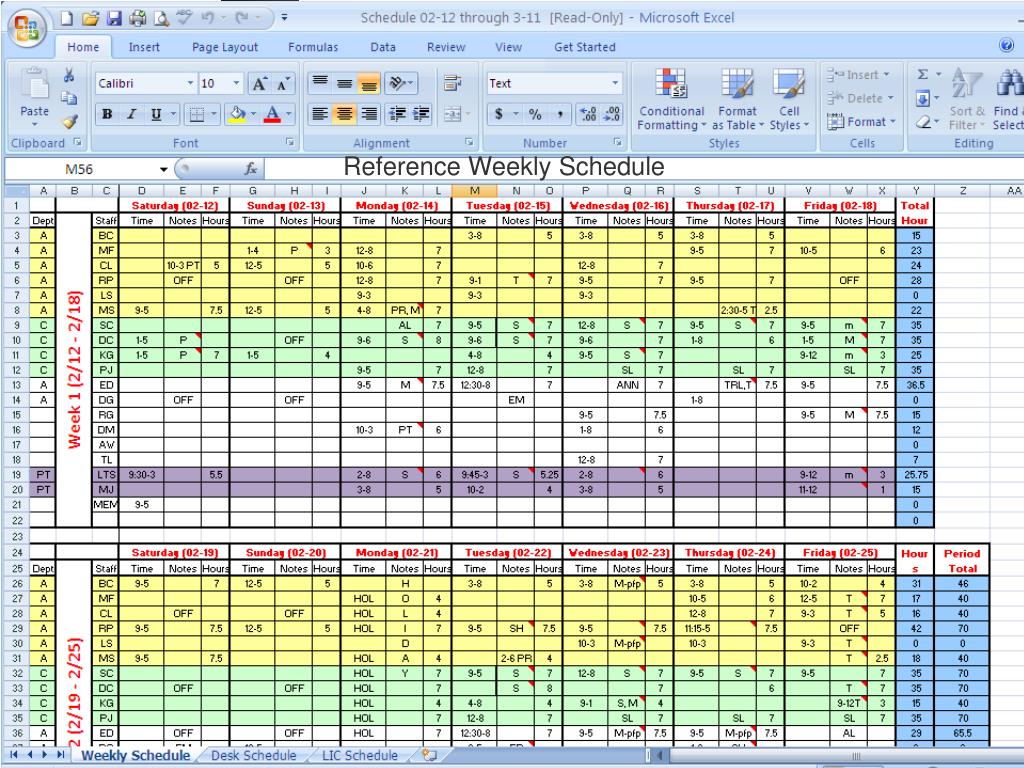The width and height of the screenshot is (1024, 768).
Task: Open the font size 10 dropdown
Action: 236,84
